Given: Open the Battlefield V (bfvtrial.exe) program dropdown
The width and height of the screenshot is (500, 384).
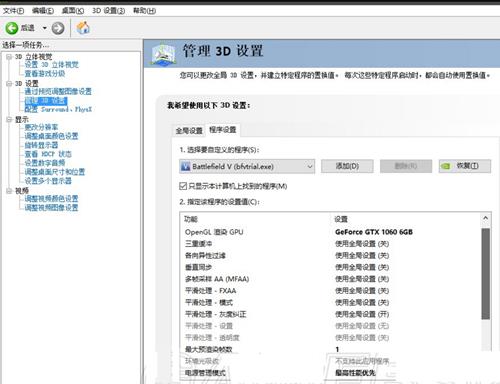Looking at the screenshot, I should [247, 166].
